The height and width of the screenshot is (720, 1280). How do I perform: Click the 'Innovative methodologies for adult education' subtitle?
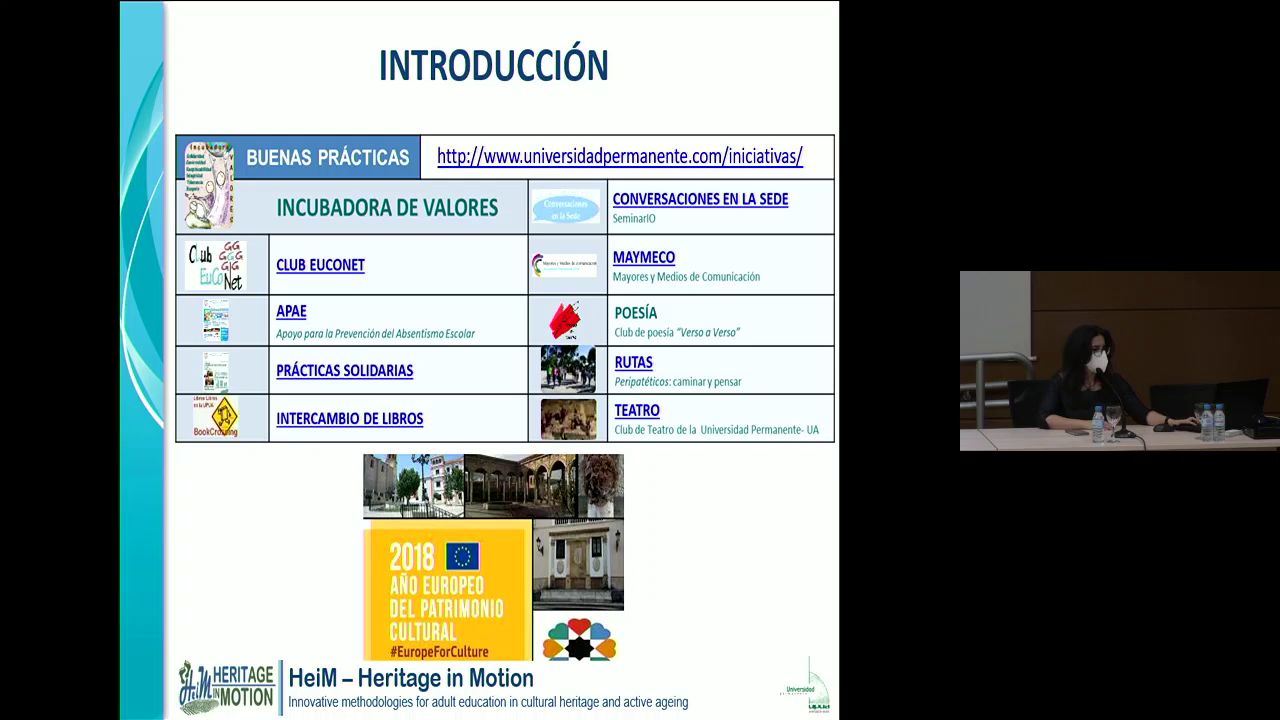488,702
